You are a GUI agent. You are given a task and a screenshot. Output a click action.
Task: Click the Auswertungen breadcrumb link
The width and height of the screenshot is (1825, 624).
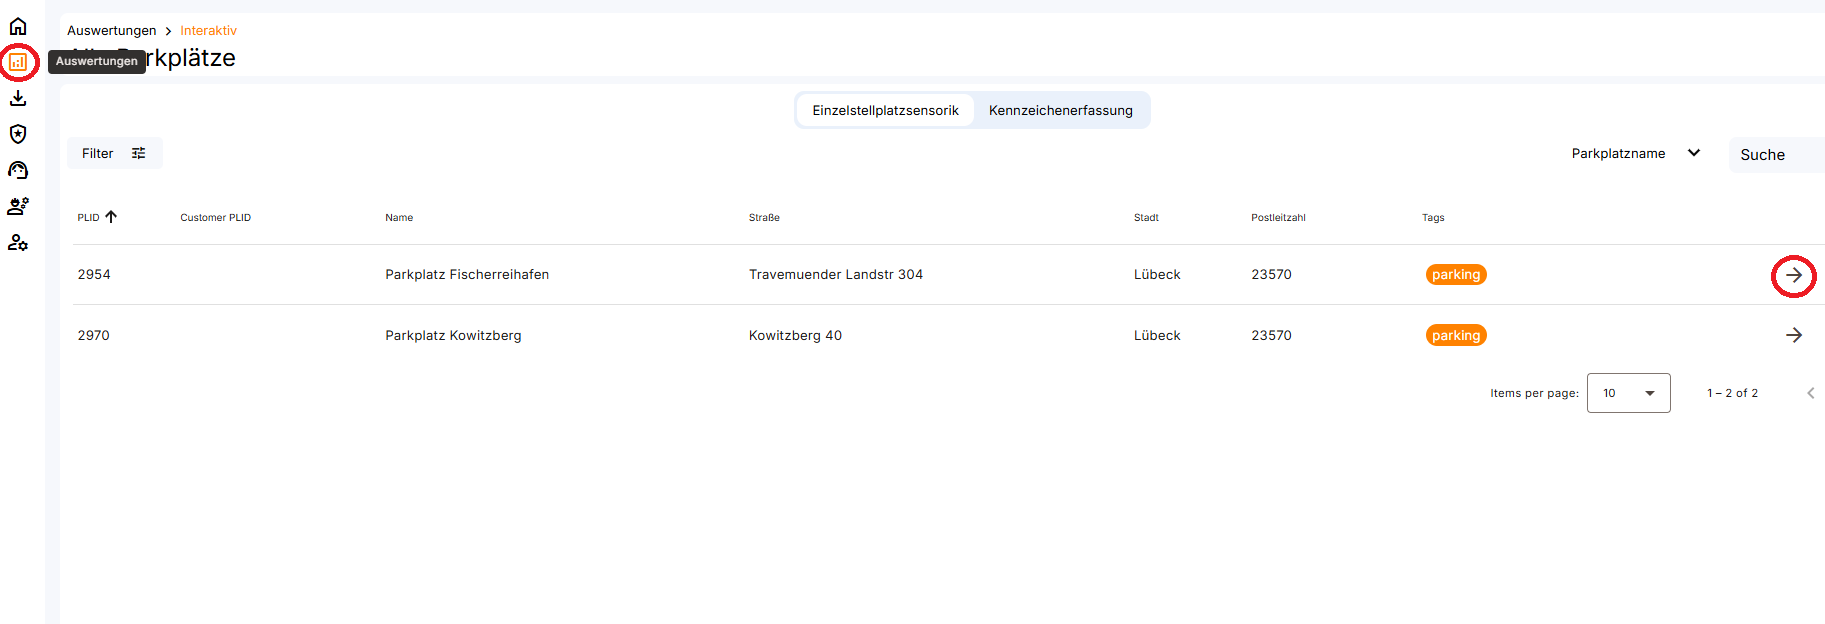click(x=111, y=31)
